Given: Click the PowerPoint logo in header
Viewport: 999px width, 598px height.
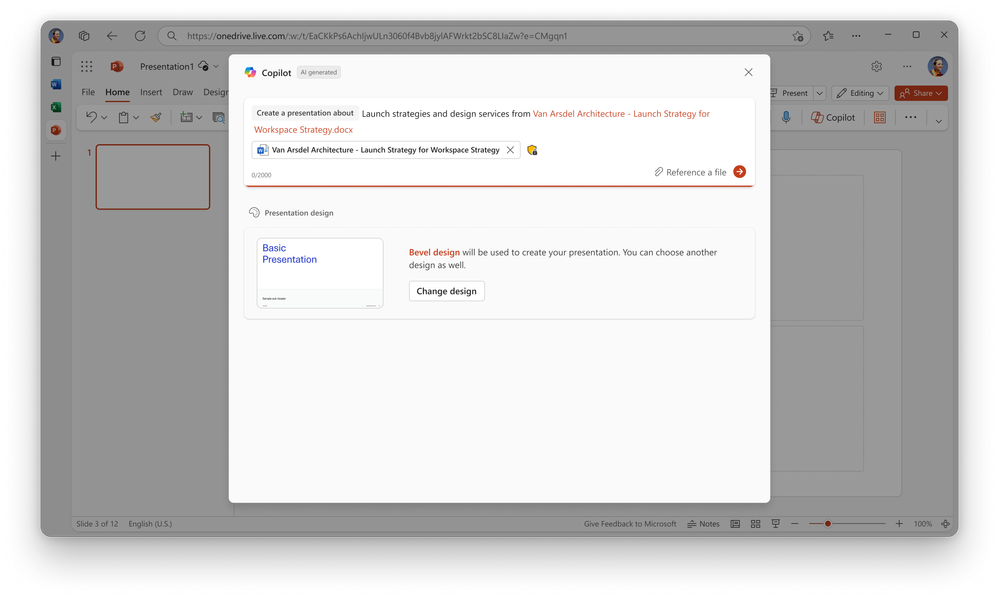Looking at the screenshot, I should pyautogui.click(x=117, y=66).
